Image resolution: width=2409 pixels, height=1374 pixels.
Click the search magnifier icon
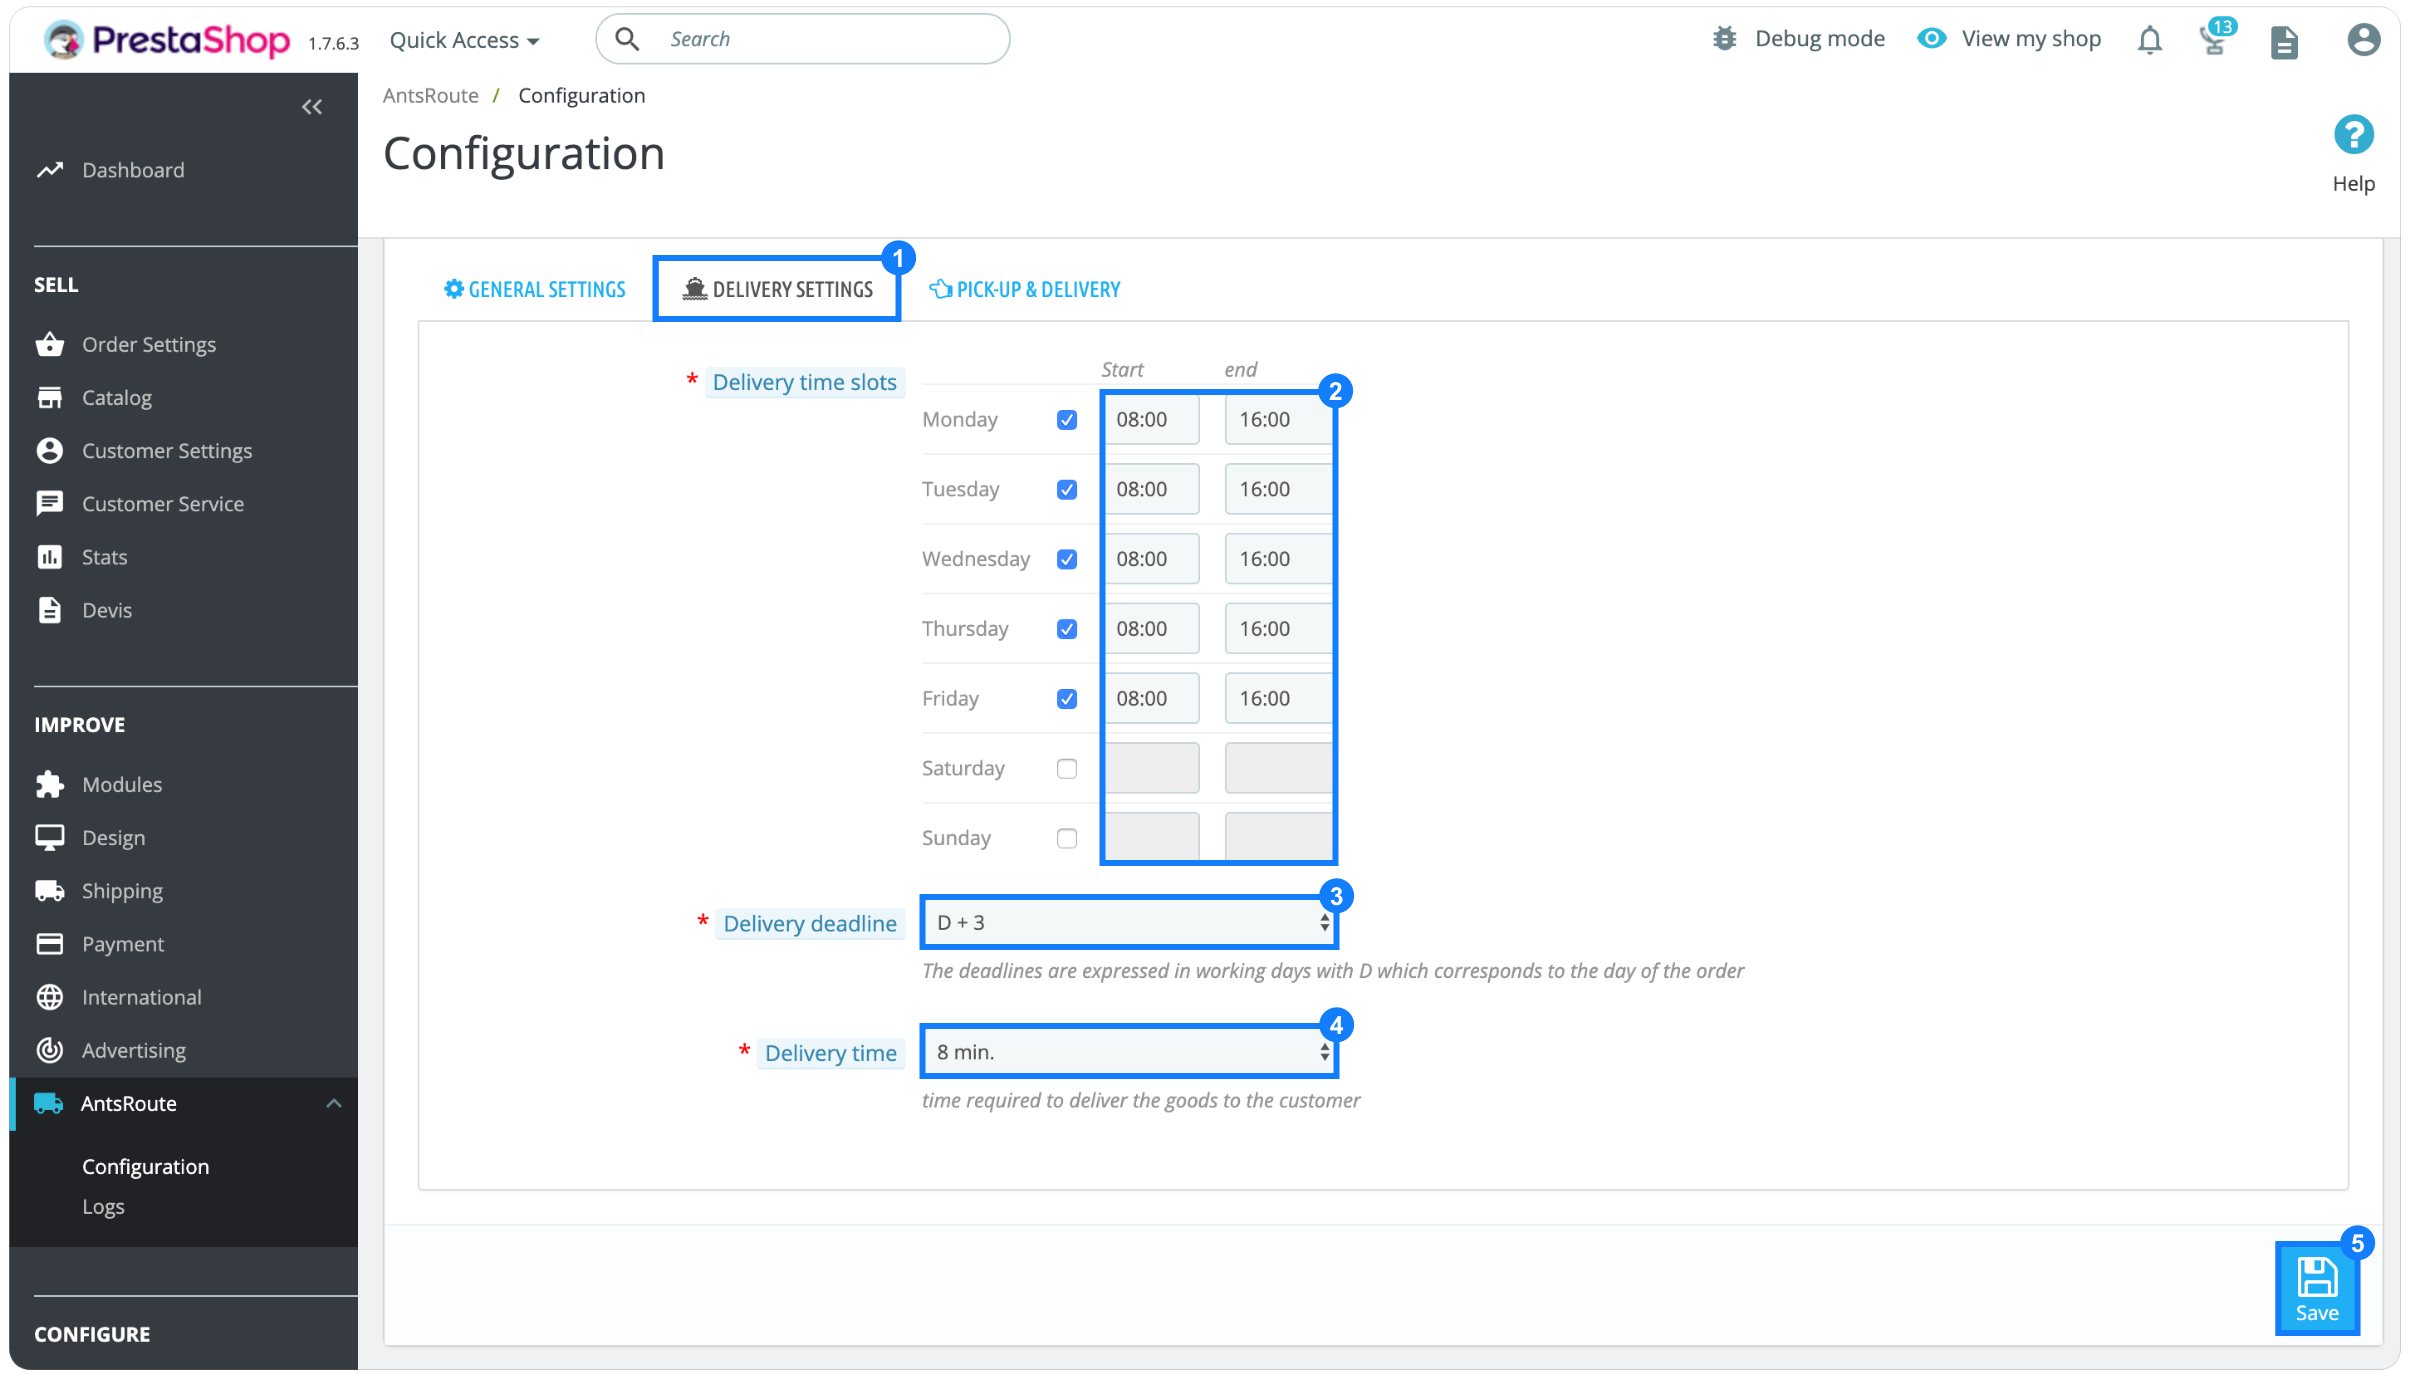pos(627,39)
